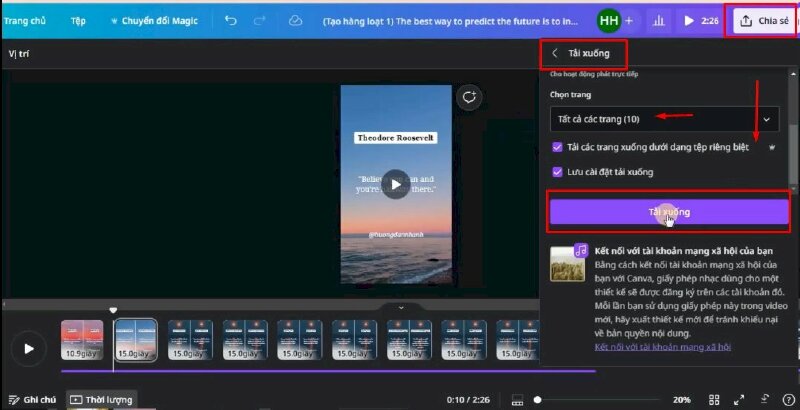Open Chuyển đổi Magic menu
This screenshot has height=410, width=800.
point(154,21)
